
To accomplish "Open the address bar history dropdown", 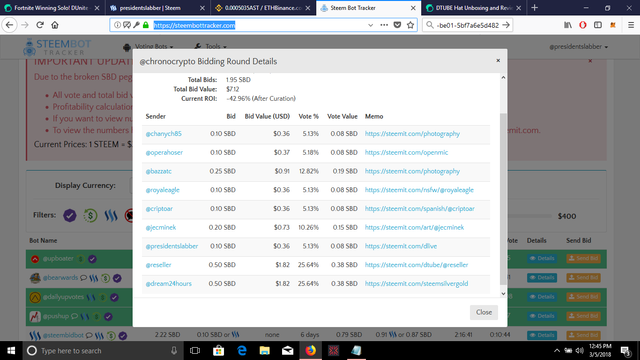I will pyautogui.click(x=370, y=25).
